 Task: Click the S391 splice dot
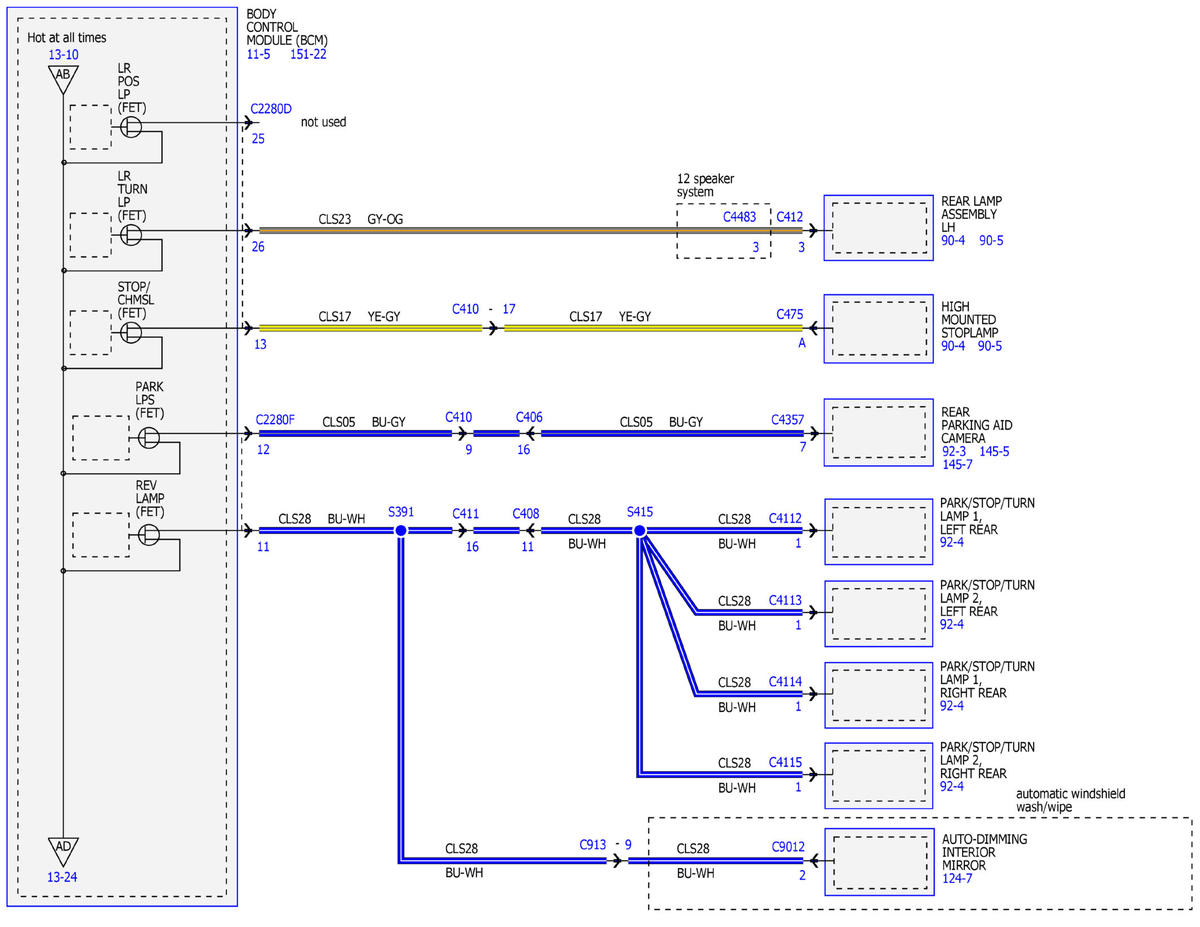point(400,530)
